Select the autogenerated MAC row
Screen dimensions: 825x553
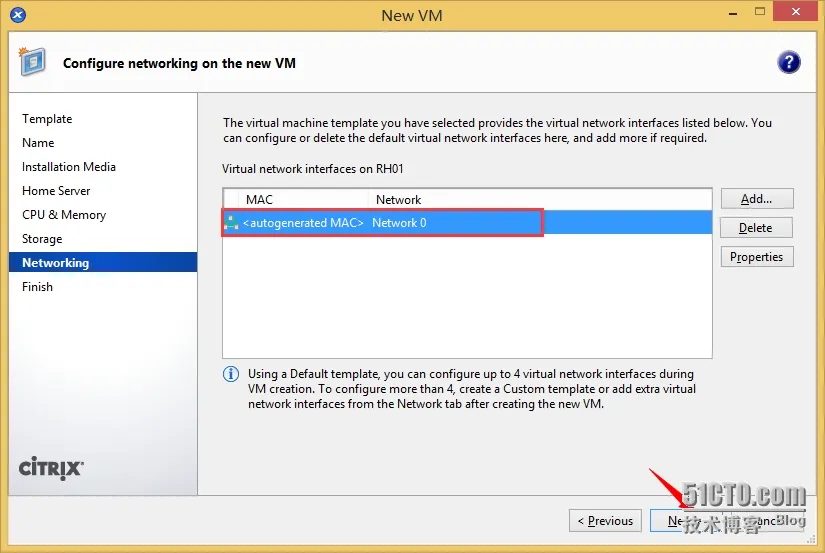[467, 223]
